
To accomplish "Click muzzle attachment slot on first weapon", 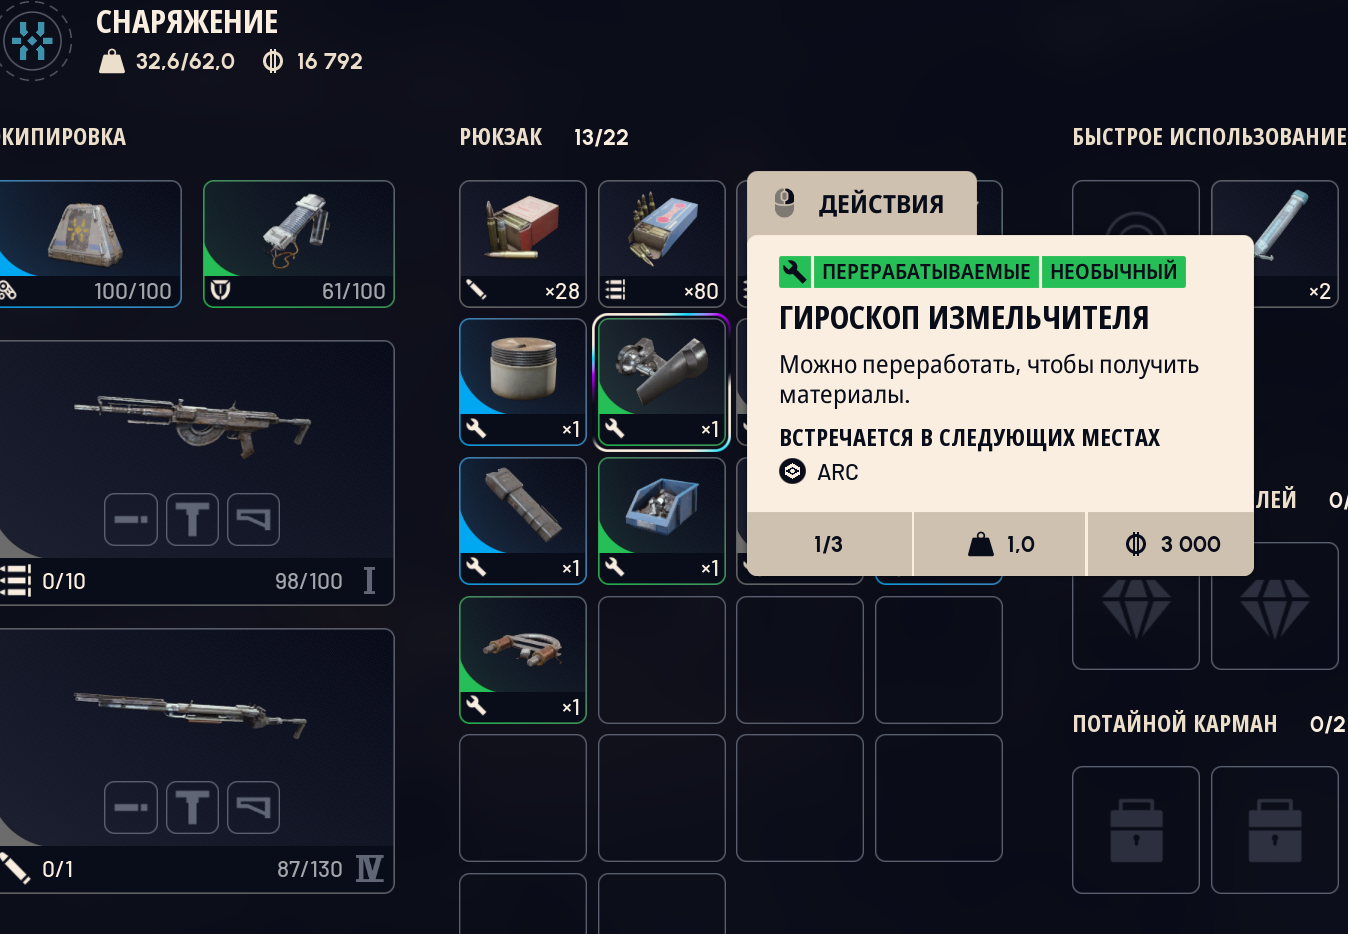I will point(131,520).
